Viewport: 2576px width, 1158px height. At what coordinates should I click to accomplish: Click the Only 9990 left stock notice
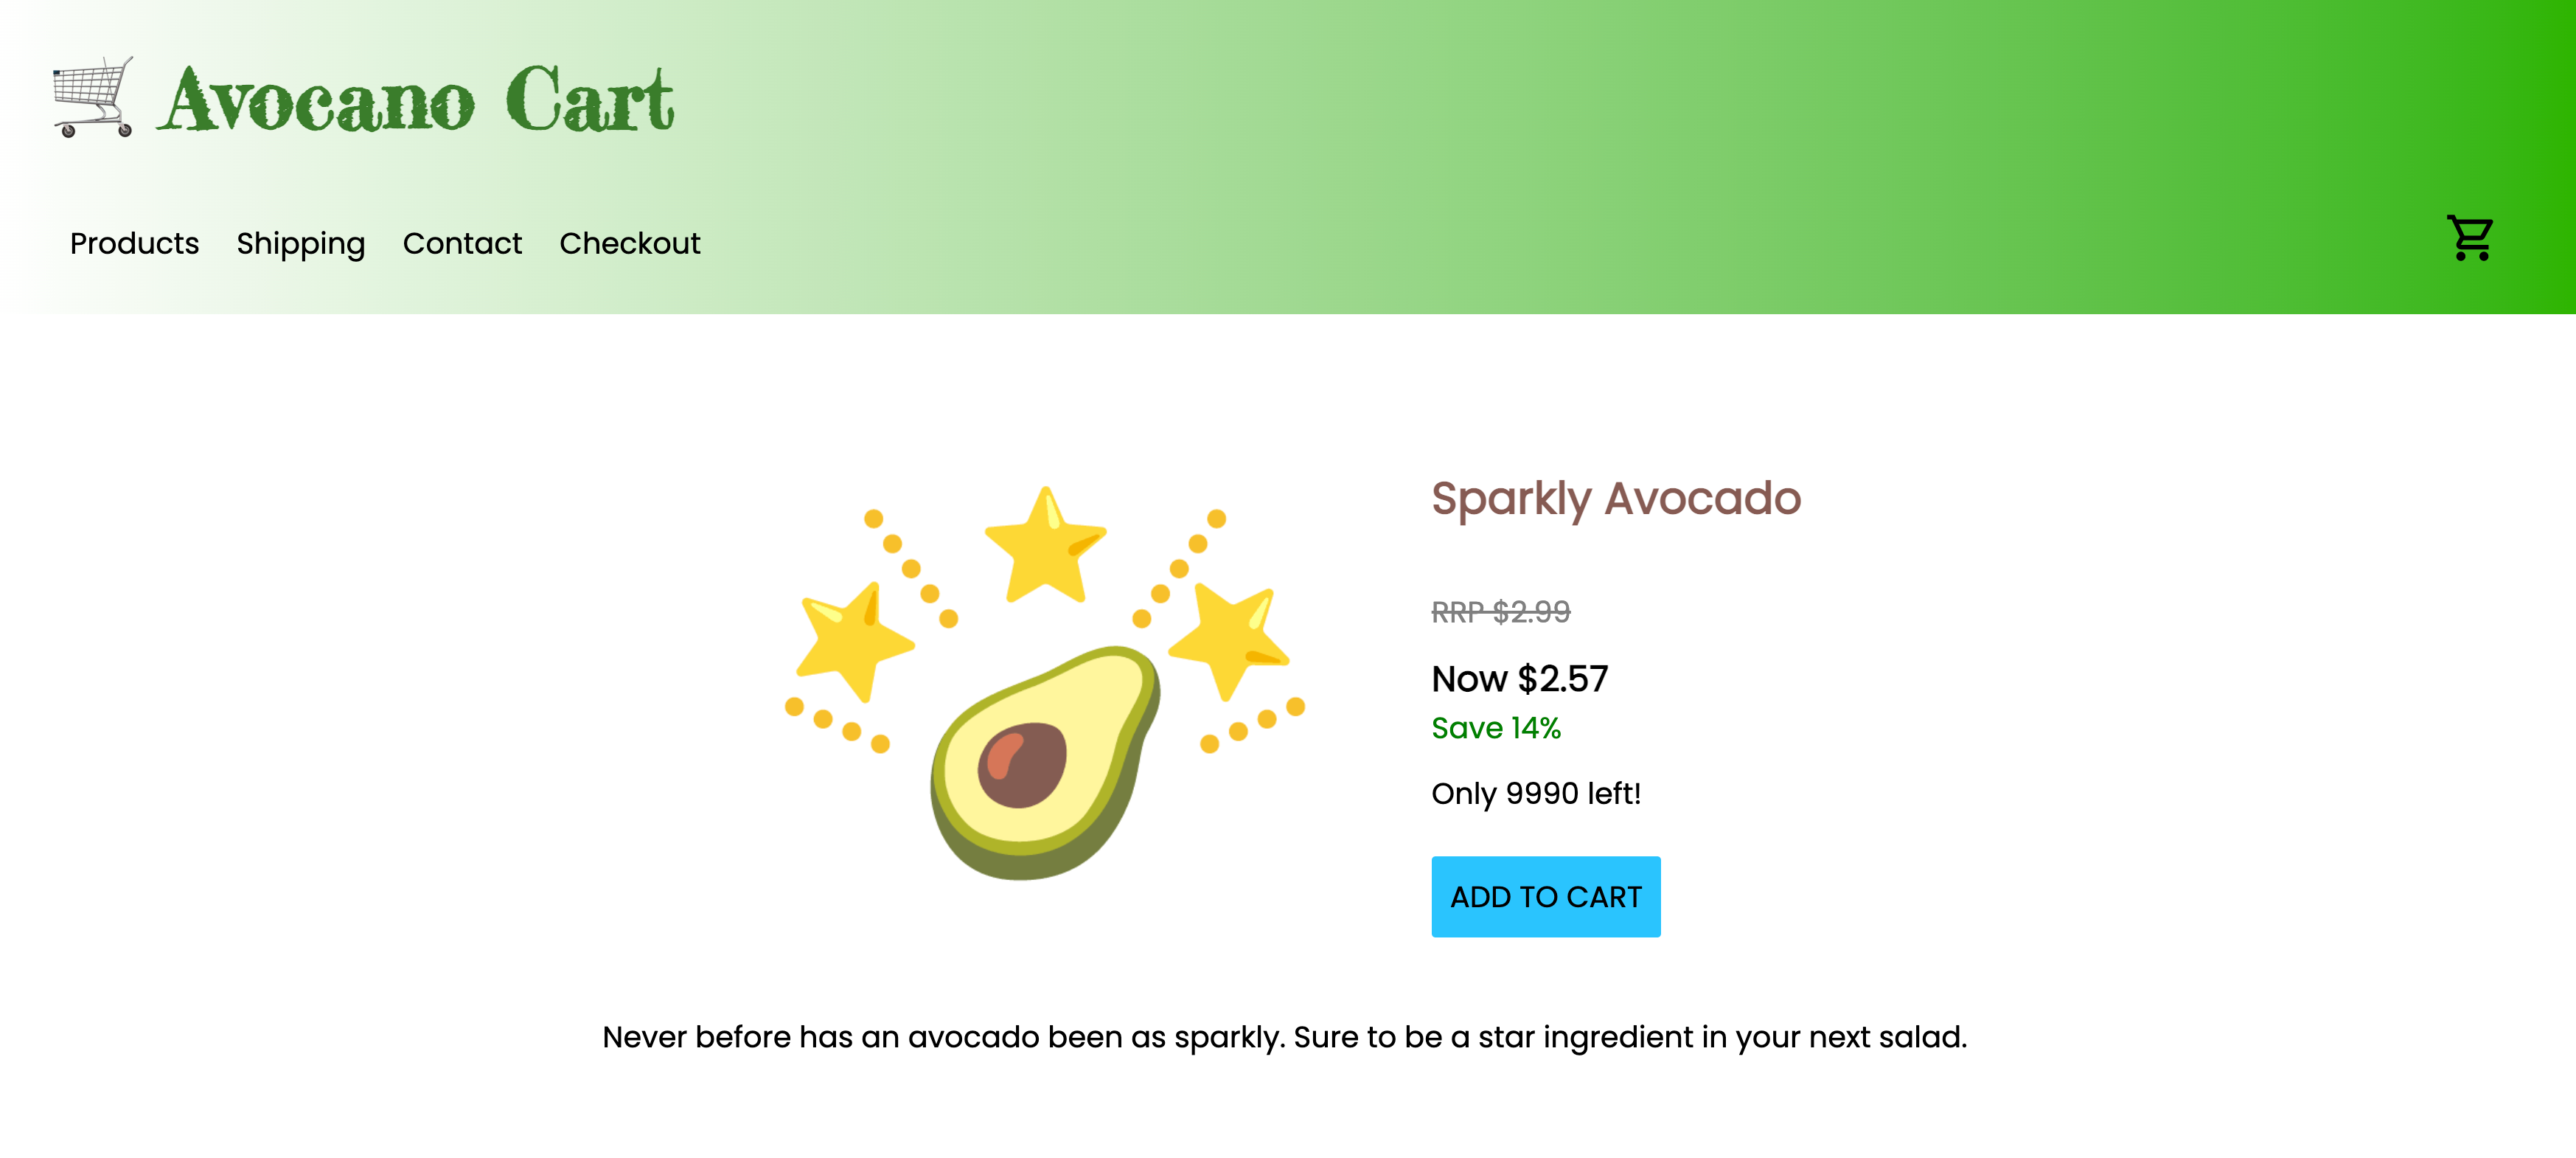[1537, 793]
